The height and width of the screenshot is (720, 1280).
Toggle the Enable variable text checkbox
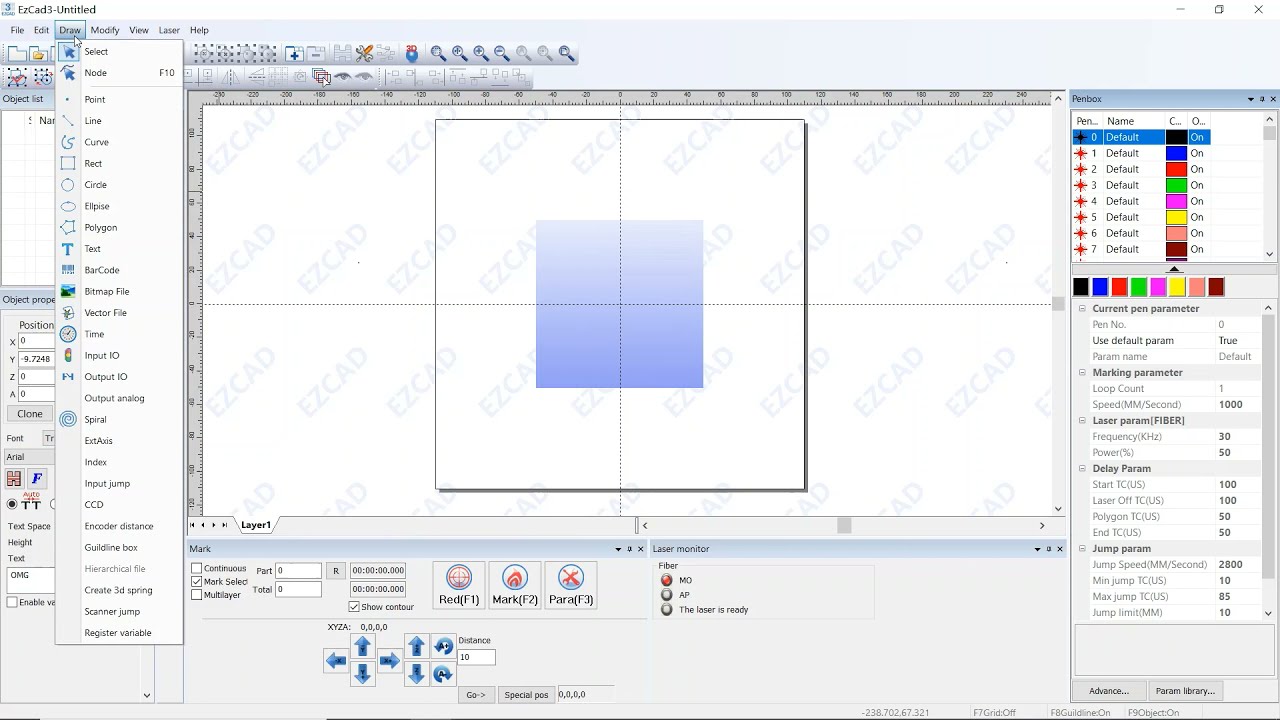12,602
